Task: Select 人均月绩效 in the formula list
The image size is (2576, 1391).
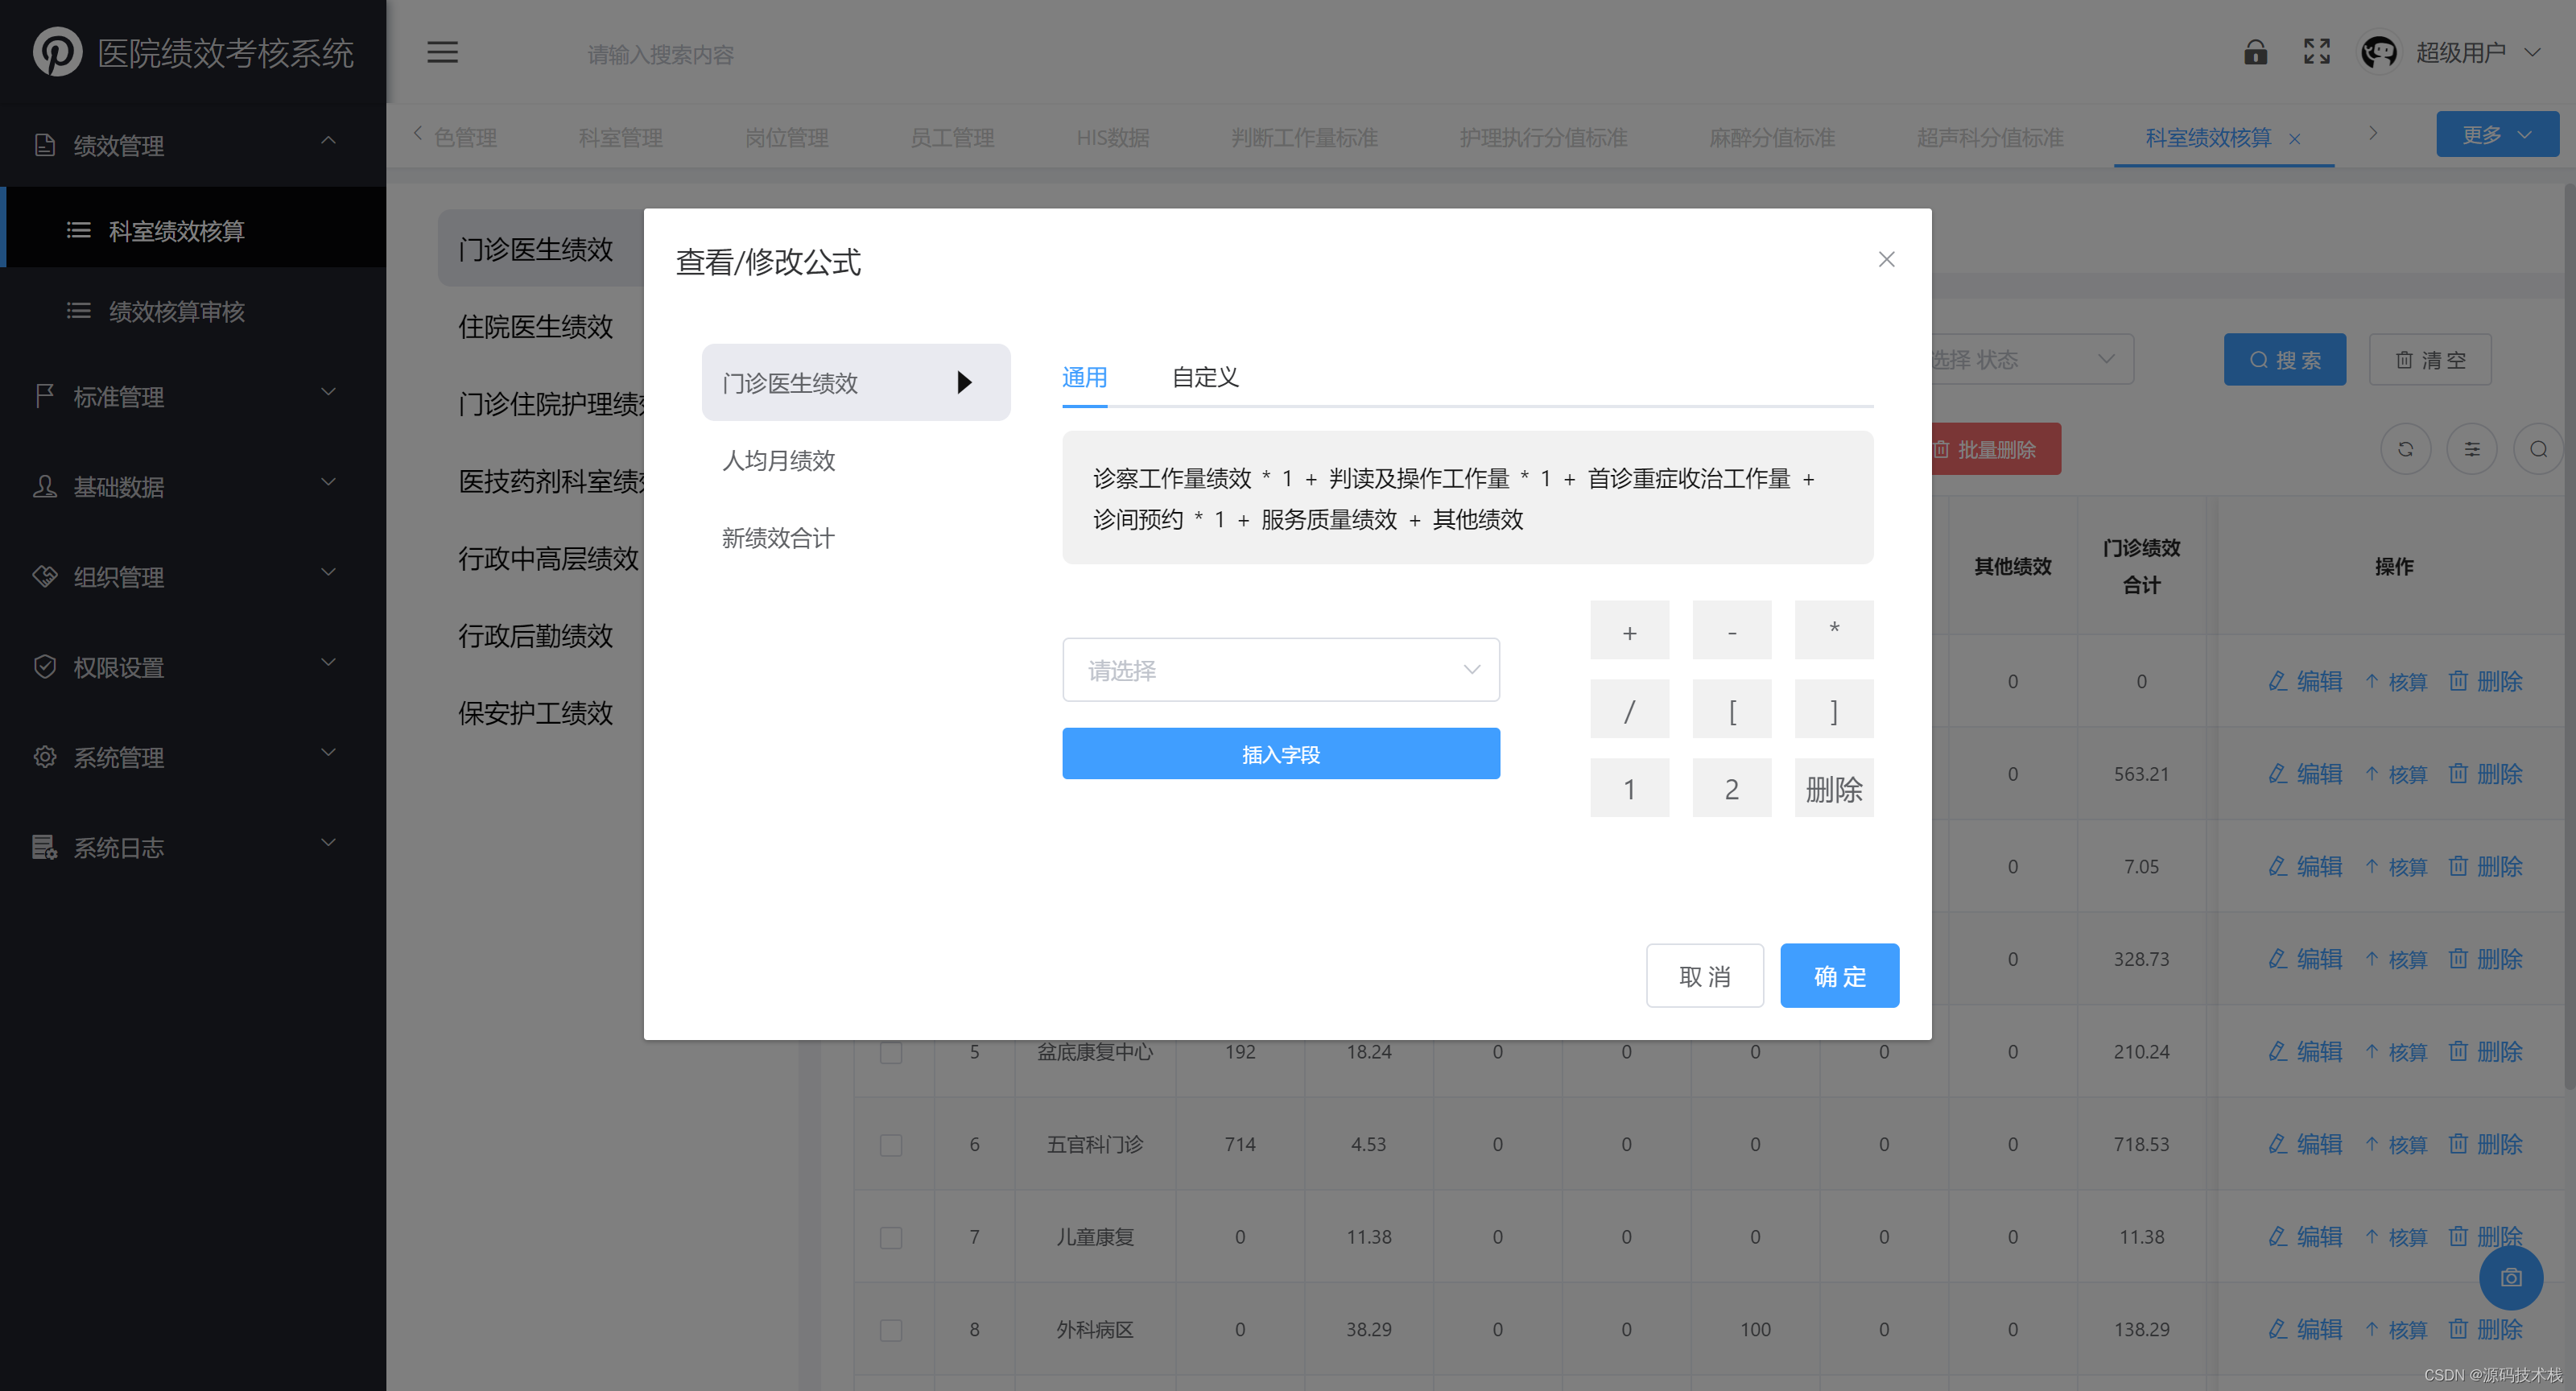Action: click(778, 460)
